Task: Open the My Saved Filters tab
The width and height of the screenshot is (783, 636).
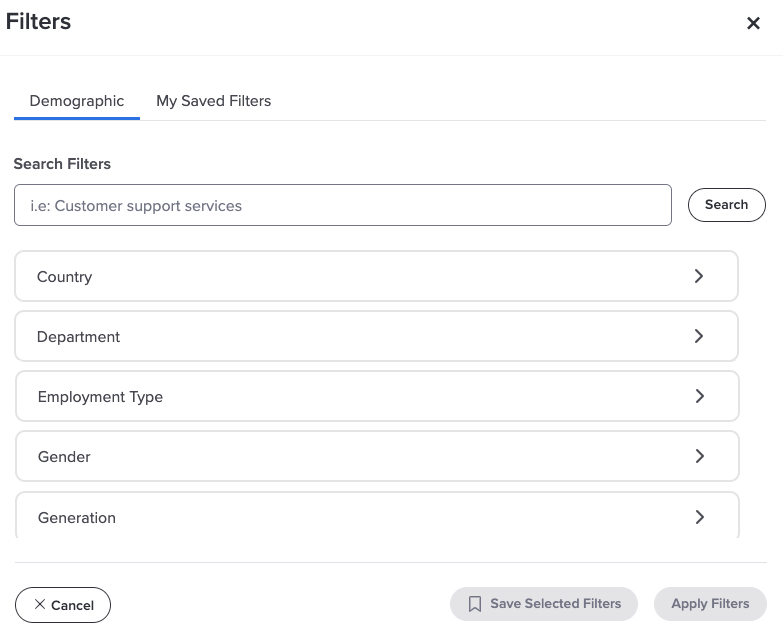Action: (x=213, y=101)
